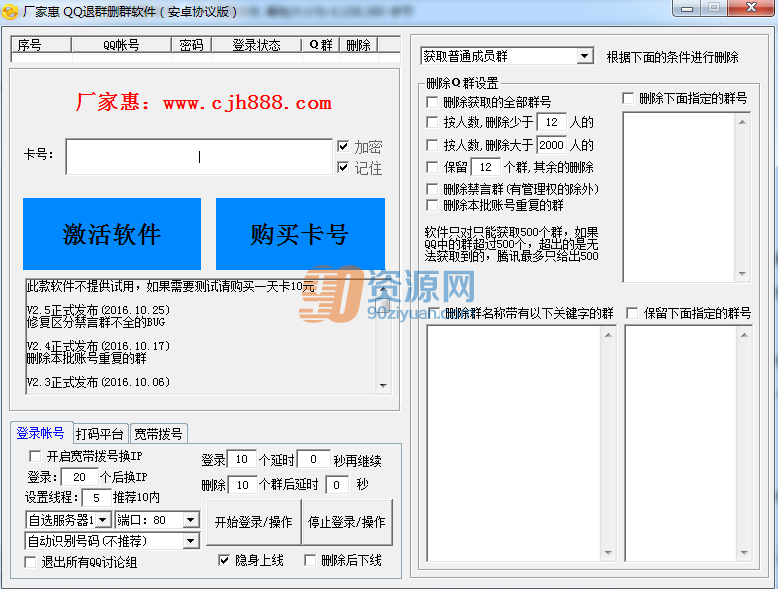
Task: Open the 自动识别号码(不推荐) dropdown
Action: (x=191, y=541)
